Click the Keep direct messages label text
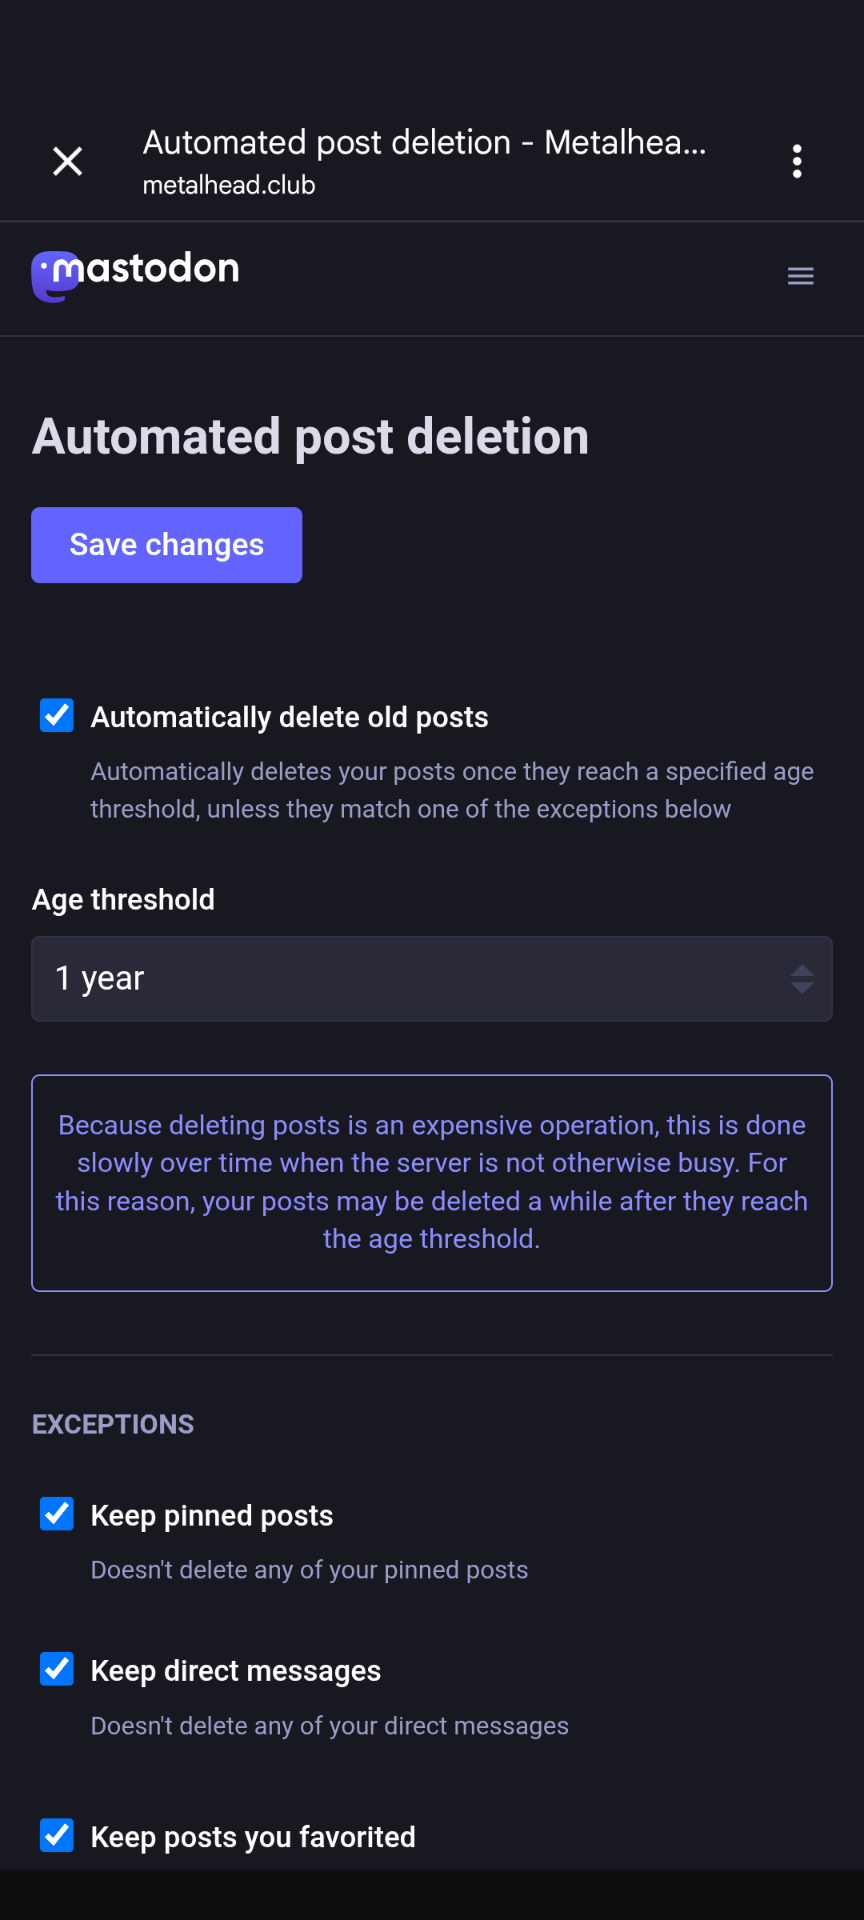 [x=236, y=1671]
